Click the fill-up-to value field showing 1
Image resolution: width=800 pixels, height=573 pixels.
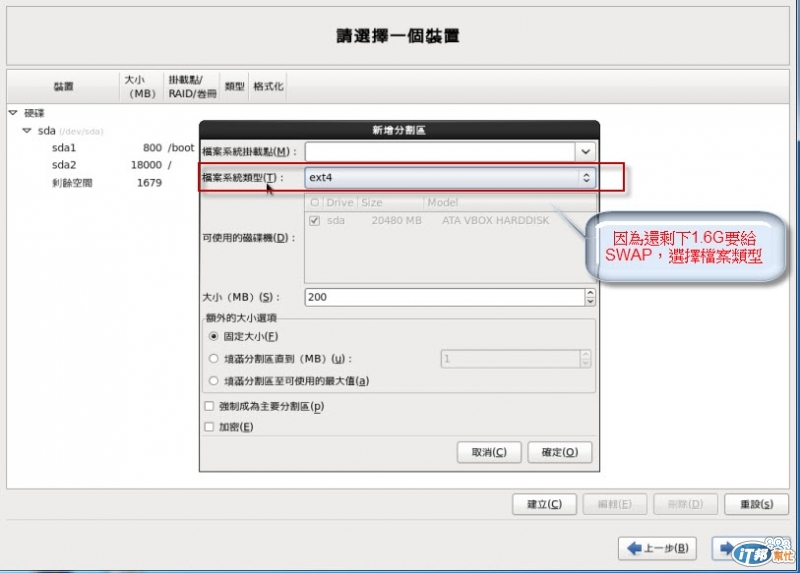coord(510,359)
